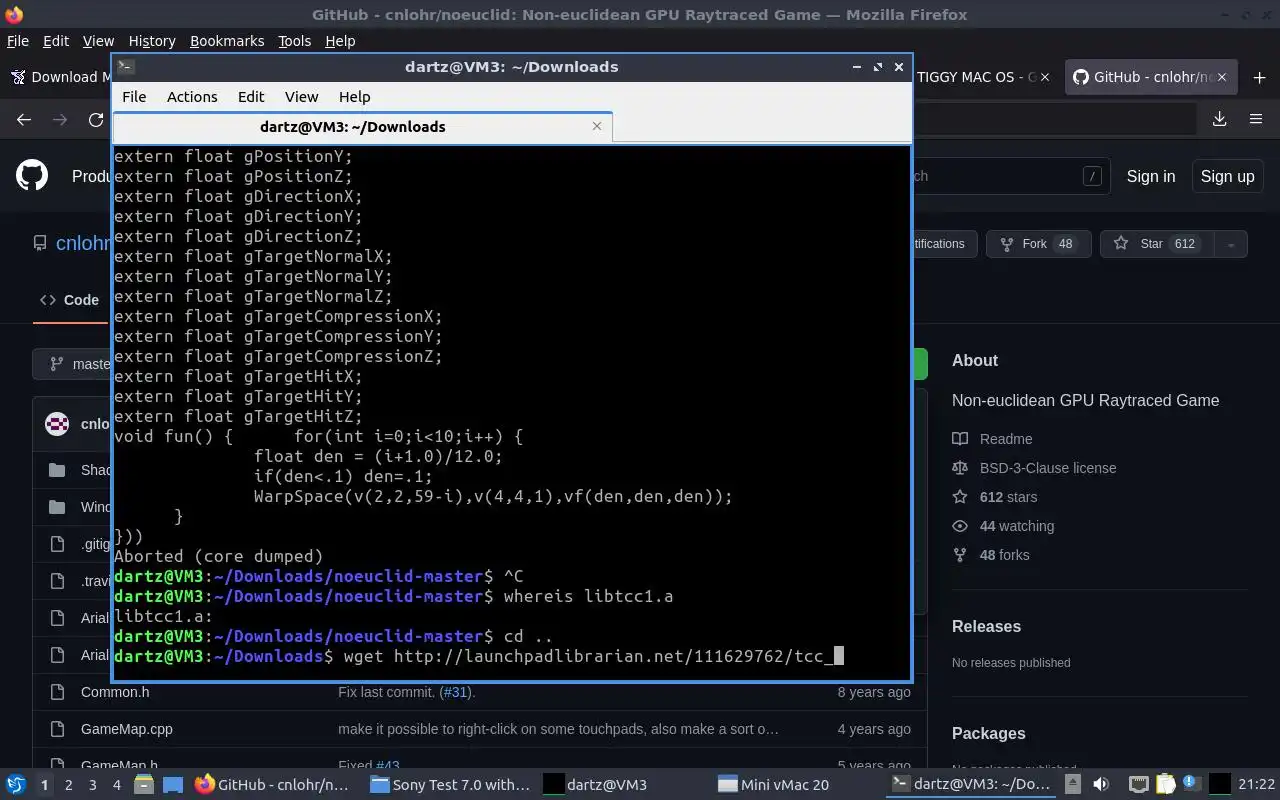1280x800 pixels.
Task: Close the dartz@VM3 terminal tab
Action: pyautogui.click(x=597, y=126)
